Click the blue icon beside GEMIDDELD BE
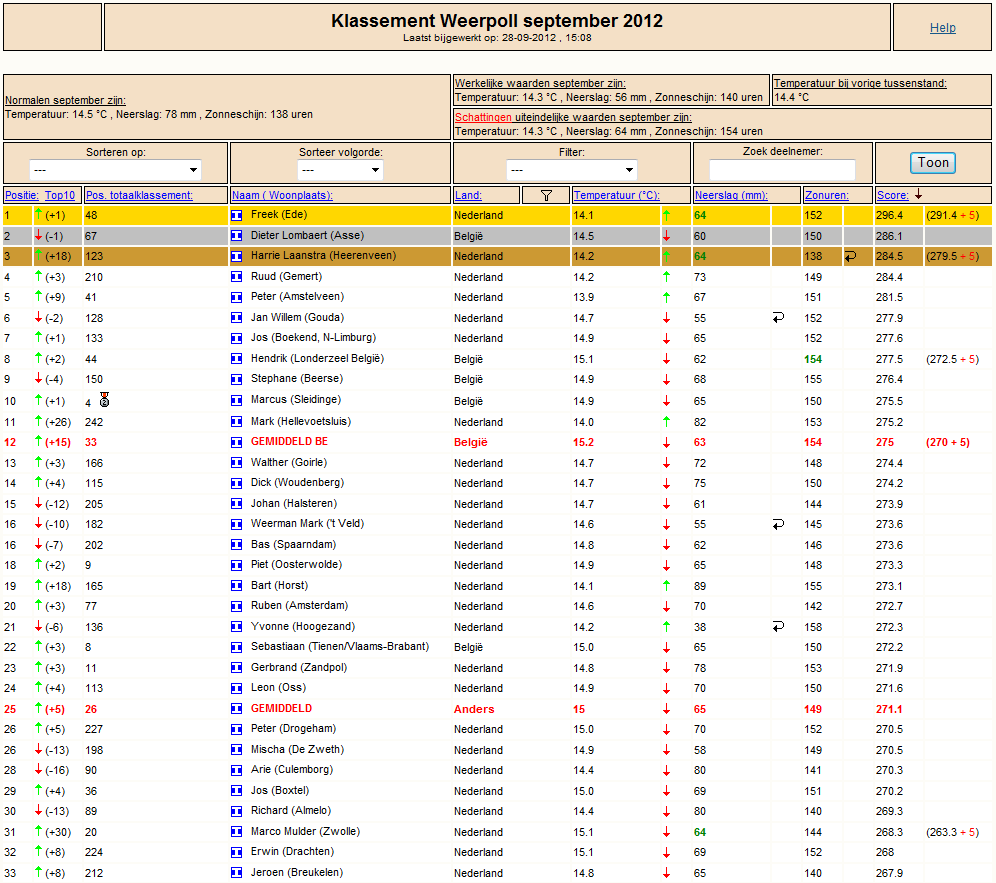This screenshot has height=883, width=996. pyautogui.click(x=236, y=442)
